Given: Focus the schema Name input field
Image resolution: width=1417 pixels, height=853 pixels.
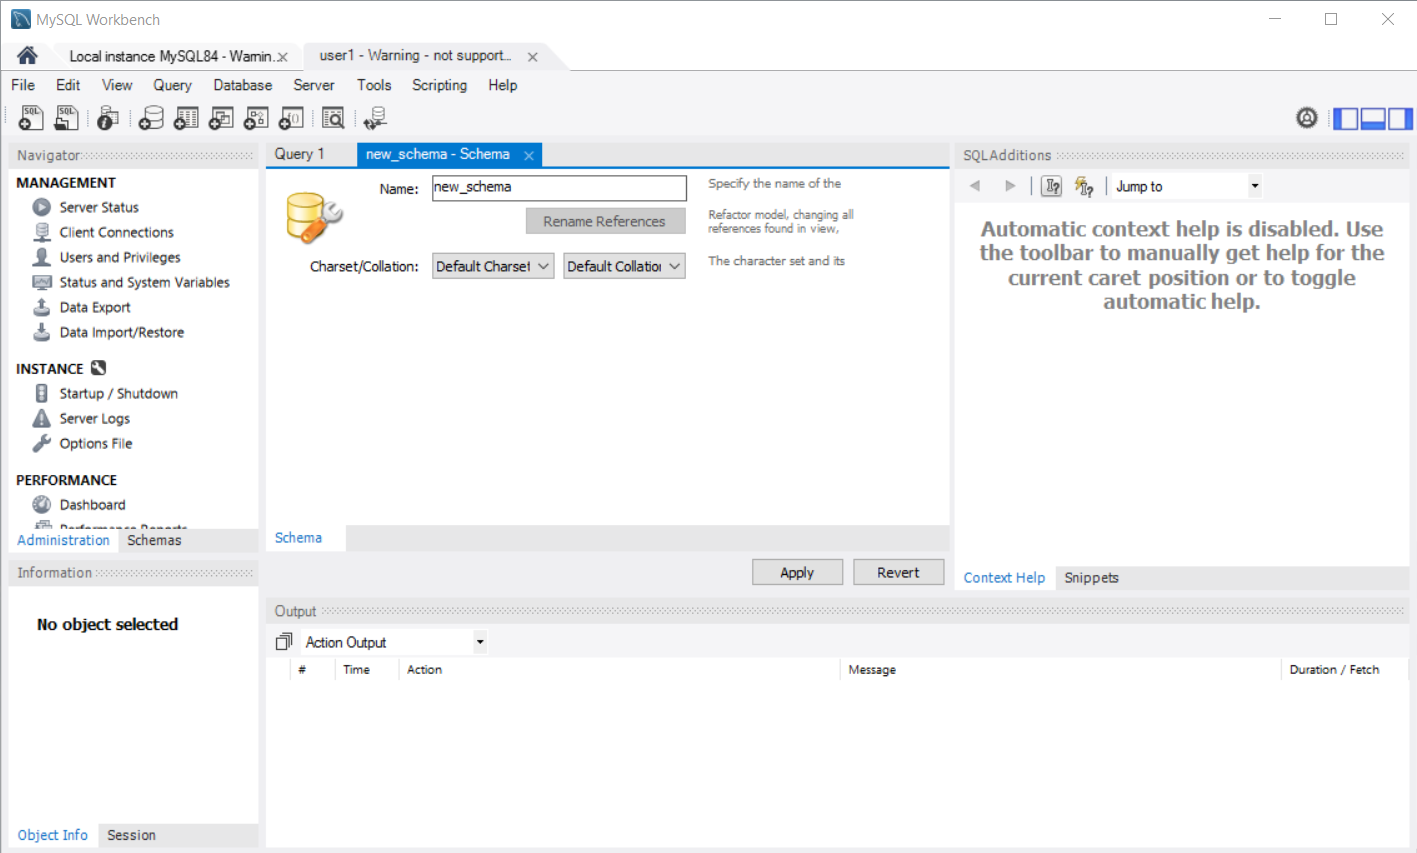Looking at the screenshot, I should [x=559, y=187].
